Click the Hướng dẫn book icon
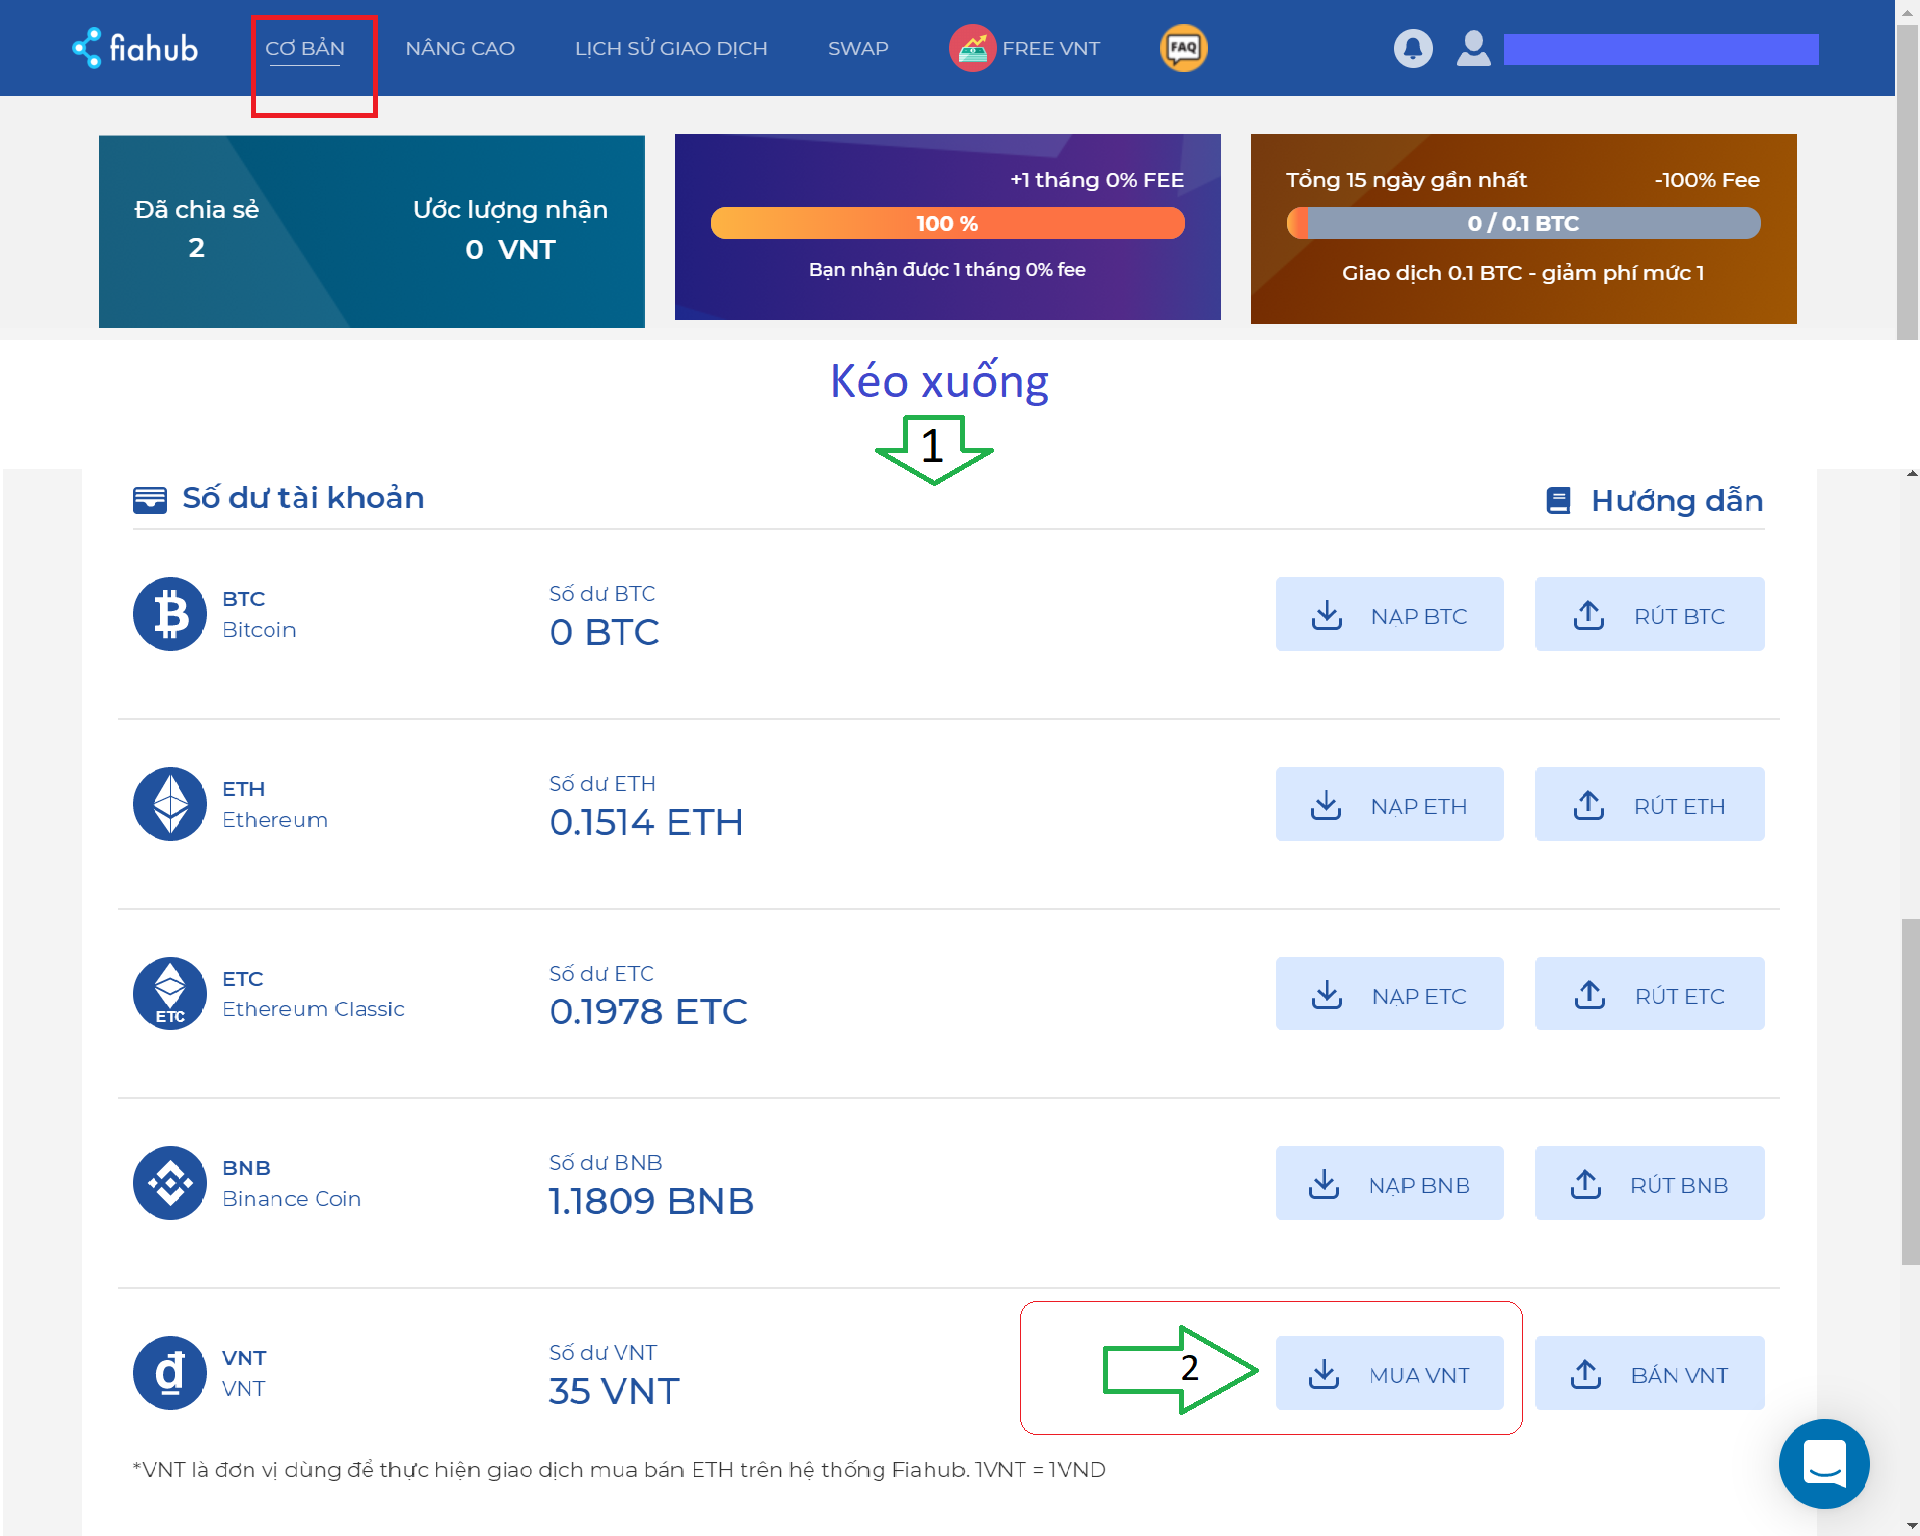This screenshot has height=1536, width=1920. 1558,500
